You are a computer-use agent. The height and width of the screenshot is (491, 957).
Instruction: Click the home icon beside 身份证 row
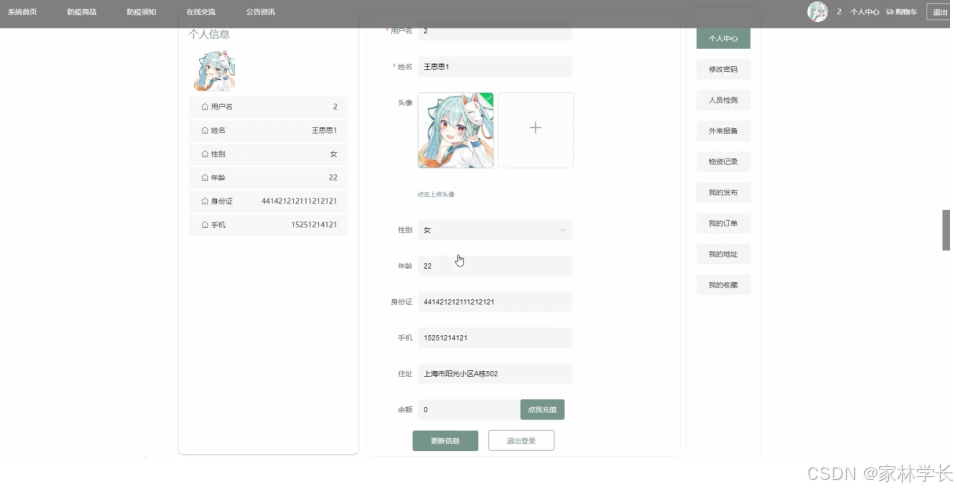click(205, 202)
